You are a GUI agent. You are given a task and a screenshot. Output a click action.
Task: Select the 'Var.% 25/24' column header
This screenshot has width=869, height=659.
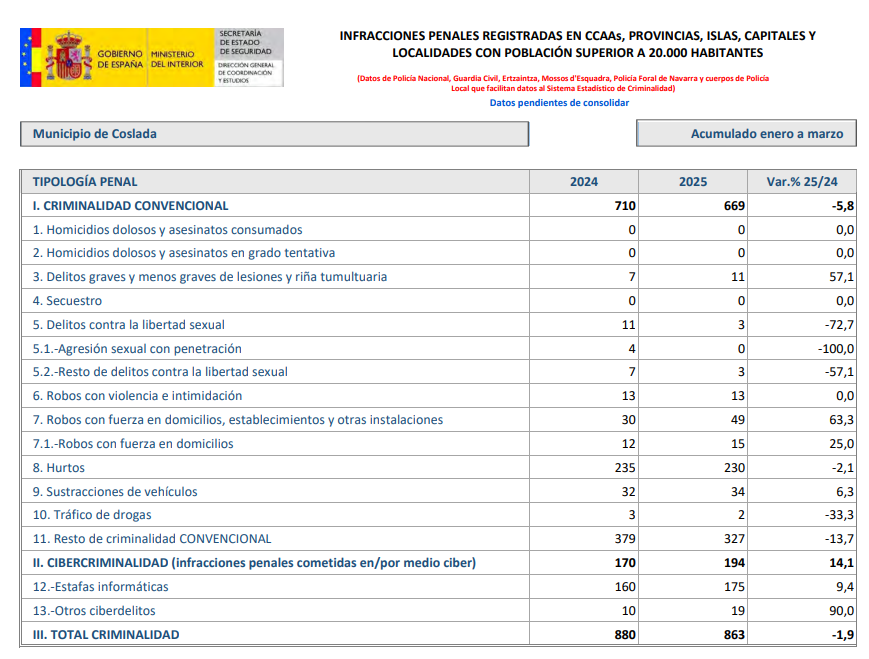802,182
